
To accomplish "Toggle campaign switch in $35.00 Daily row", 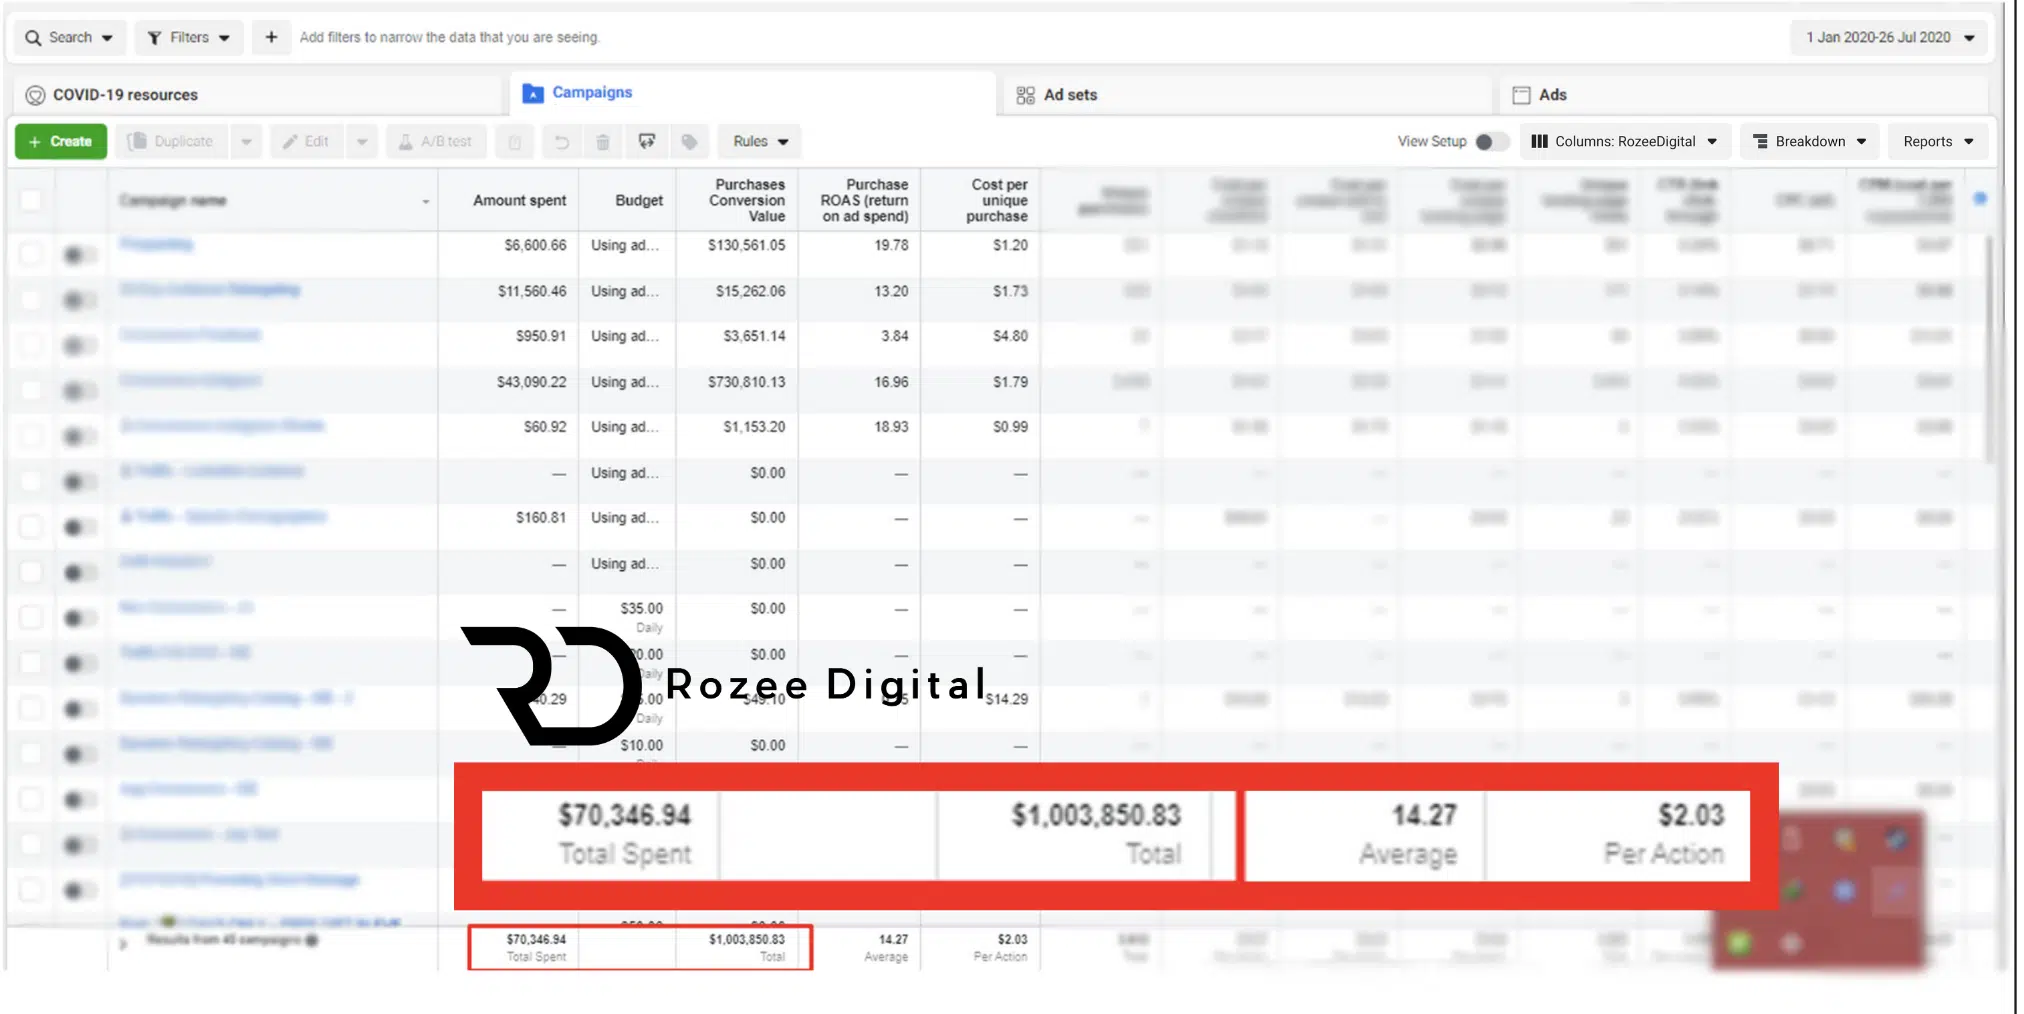I will tap(79, 618).
